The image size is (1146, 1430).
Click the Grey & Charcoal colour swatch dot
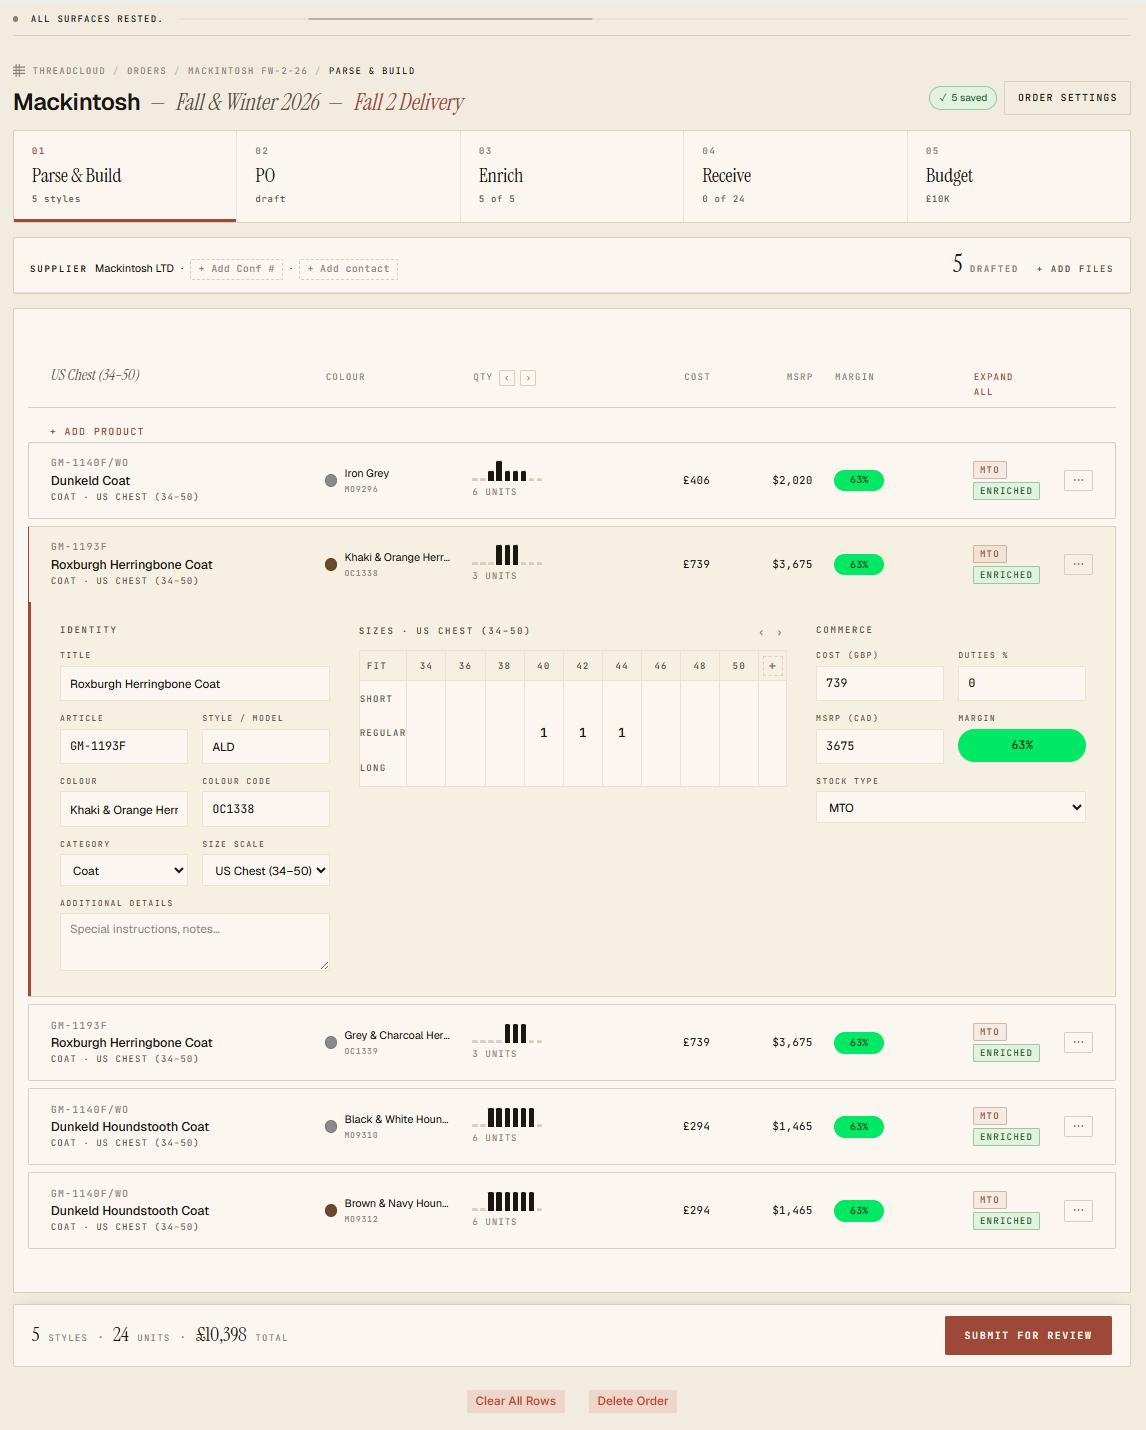pyautogui.click(x=331, y=1042)
